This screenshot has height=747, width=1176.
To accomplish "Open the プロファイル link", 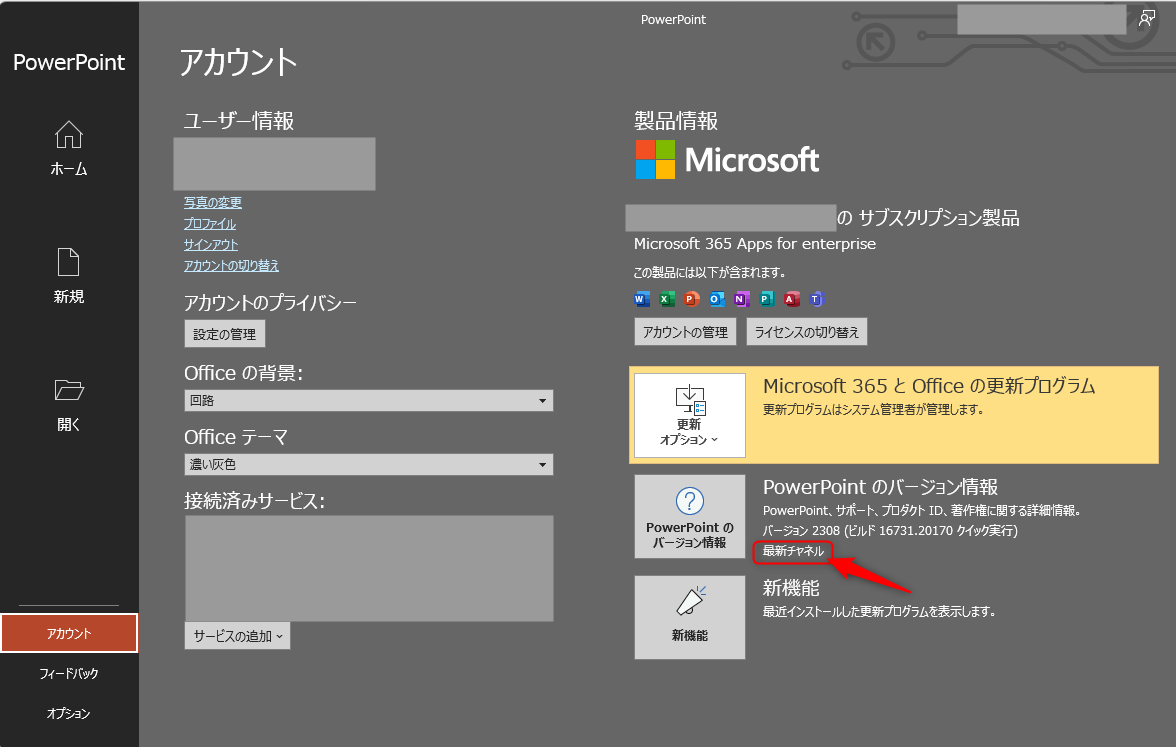I will (210, 224).
